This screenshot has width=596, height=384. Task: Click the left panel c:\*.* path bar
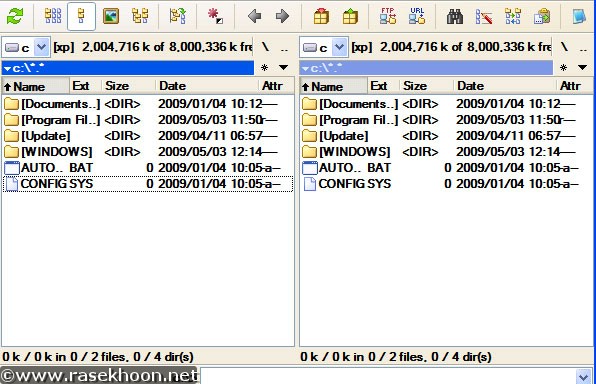coord(128,68)
